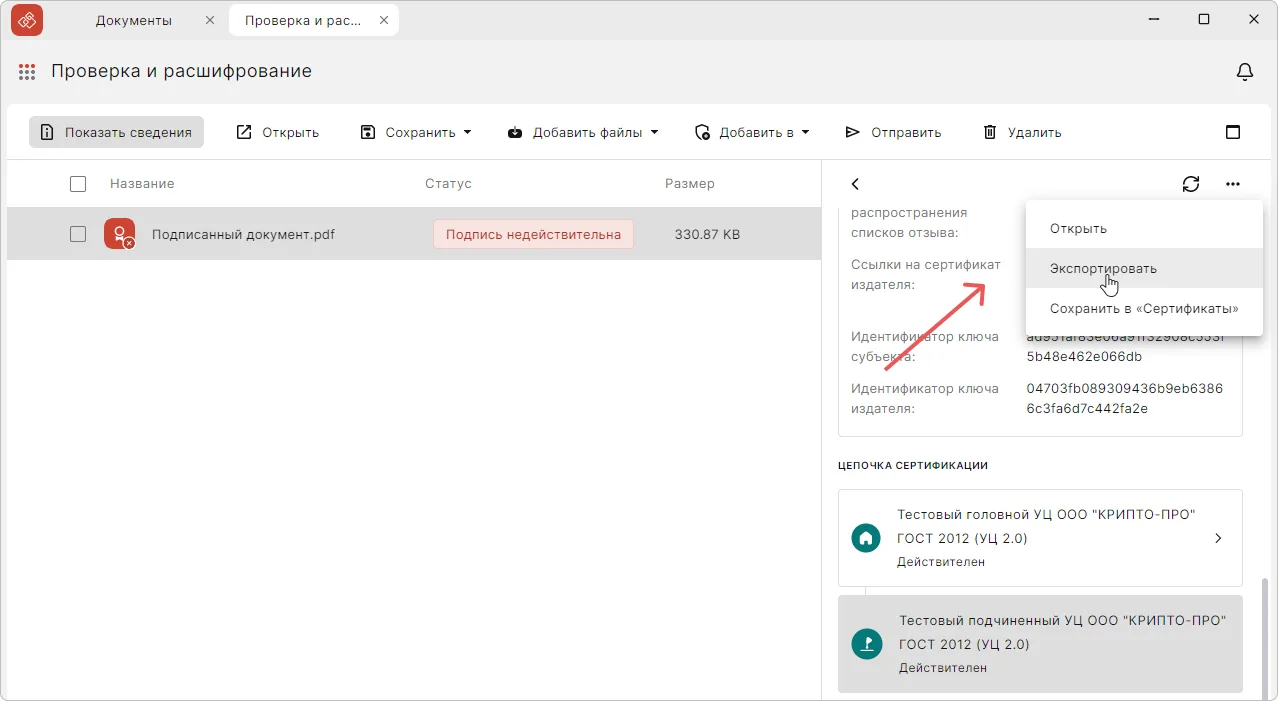Expand the Сохранить dropdown
Image resolution: width=1278 pixels, height=701 pixels.
click(416, 132)
